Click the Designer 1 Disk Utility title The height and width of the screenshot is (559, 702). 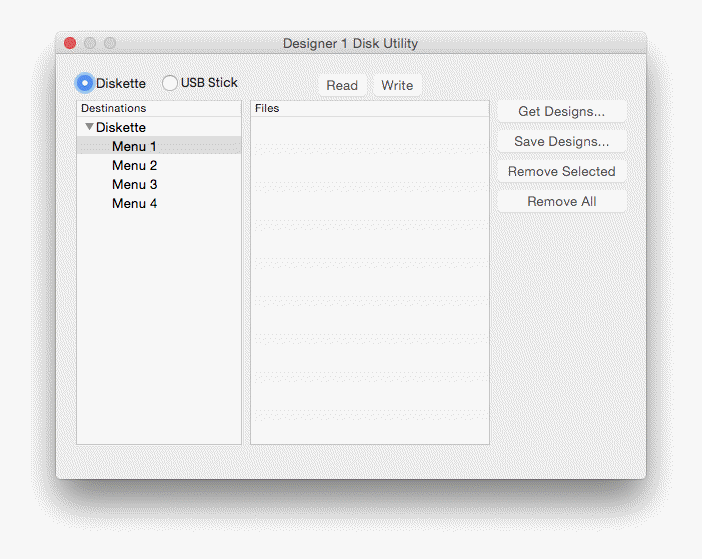(x=350, y=43)
